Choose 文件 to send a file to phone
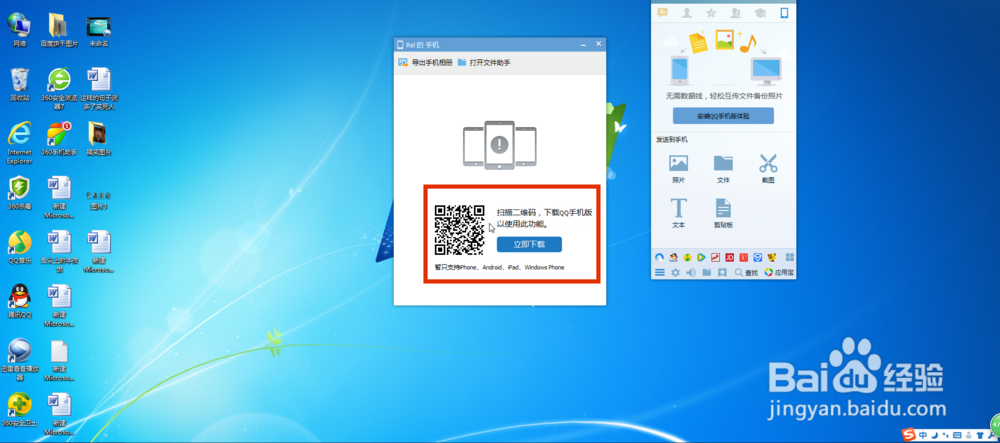The image size is (1000, 443). pyautogui.click(x=723, y=169)
